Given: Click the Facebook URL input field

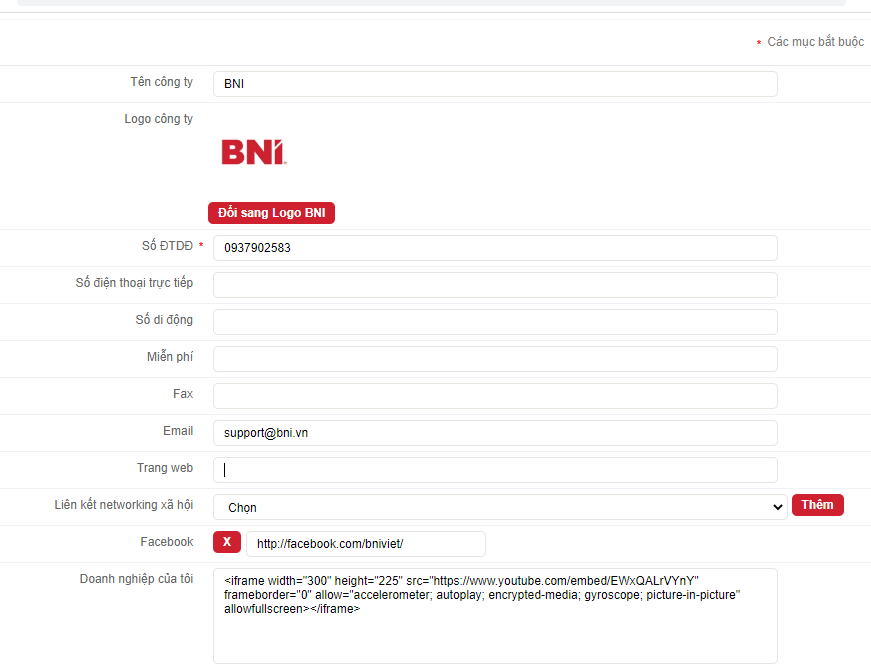Looking at the screenshot, I should (366, 544).
